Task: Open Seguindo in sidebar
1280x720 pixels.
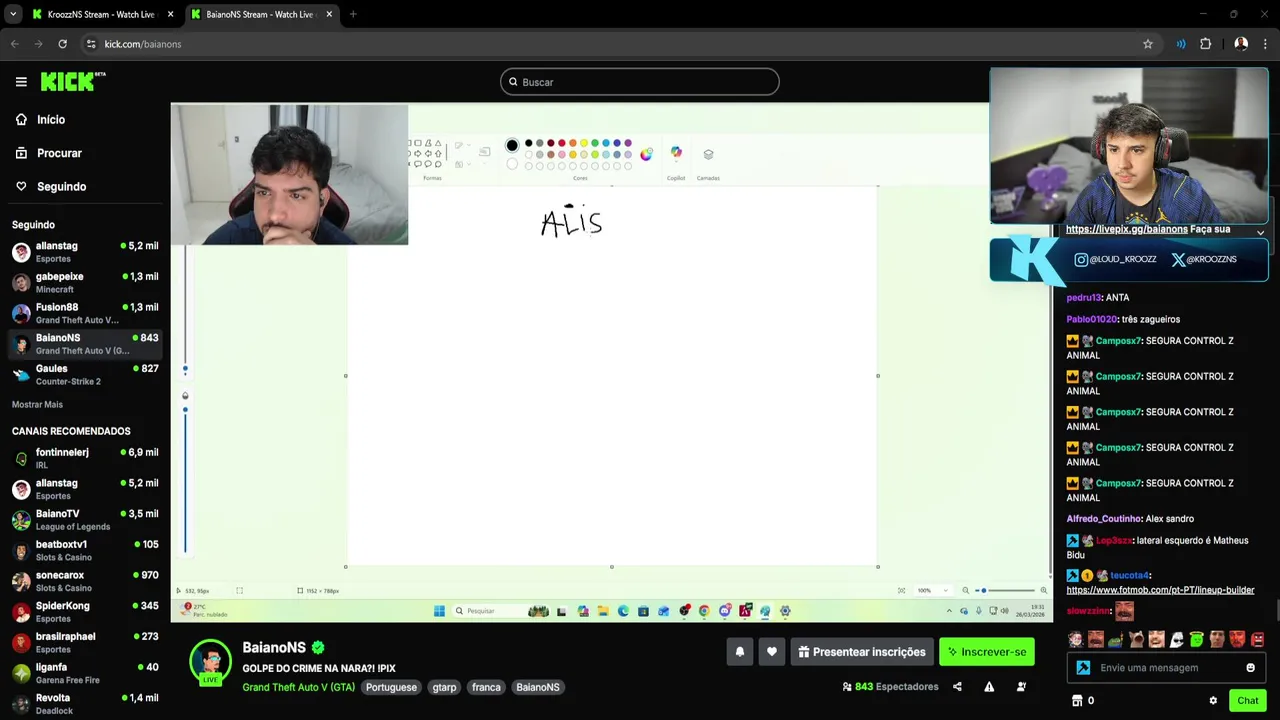Action: tap(61, 186)
